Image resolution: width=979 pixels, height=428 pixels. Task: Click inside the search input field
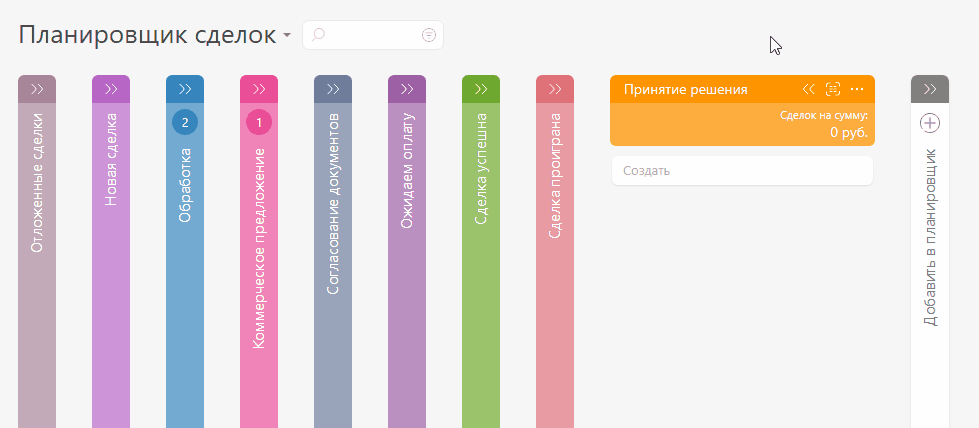click(x=373, y=35)
